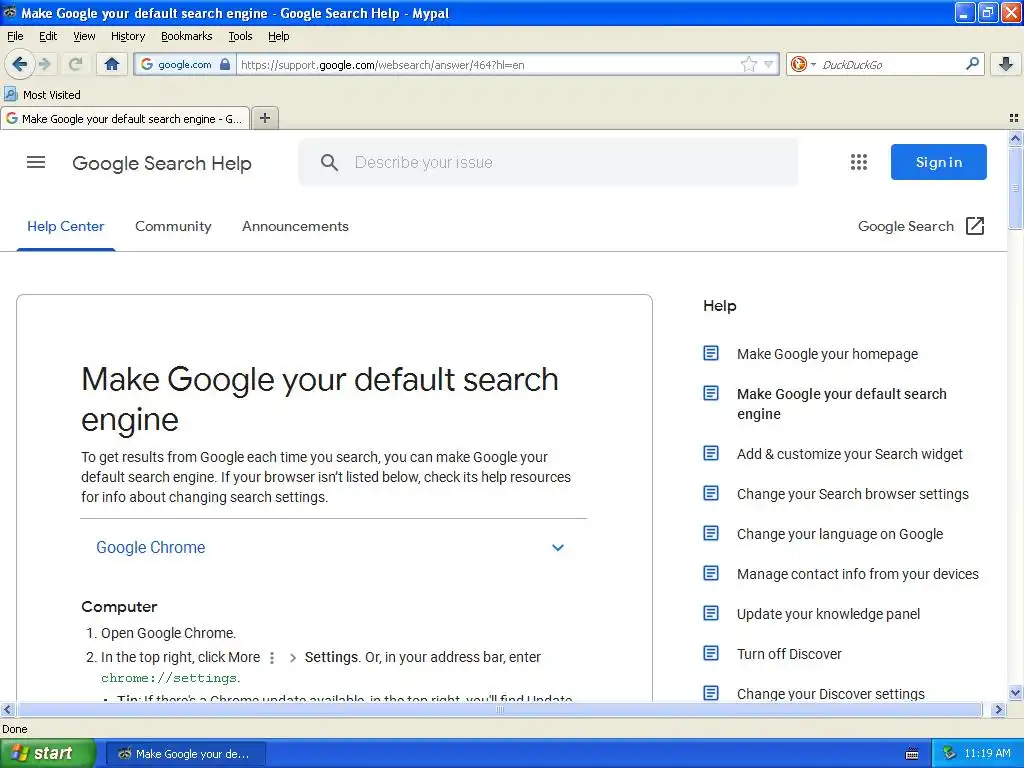
Task: Click the forward navigation arrow
Action: (44, 64)
